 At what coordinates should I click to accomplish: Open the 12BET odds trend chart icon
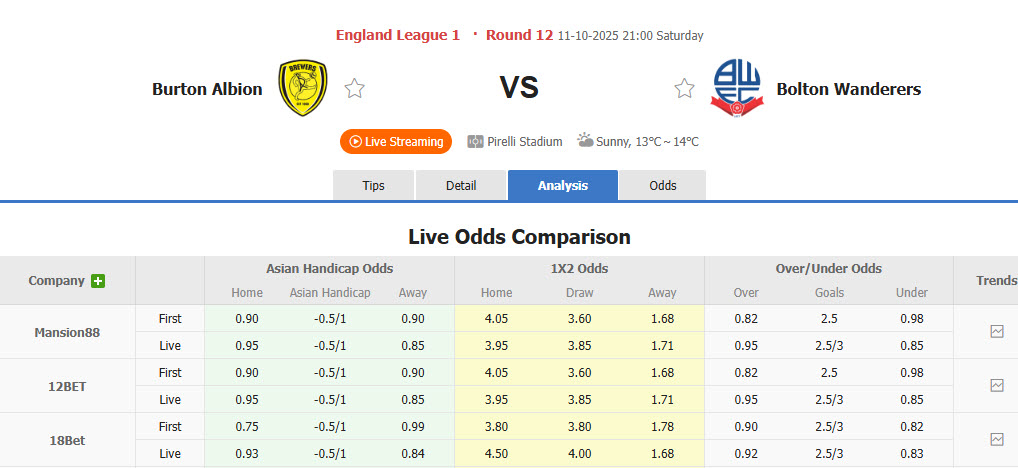click(x=997, y=385)
